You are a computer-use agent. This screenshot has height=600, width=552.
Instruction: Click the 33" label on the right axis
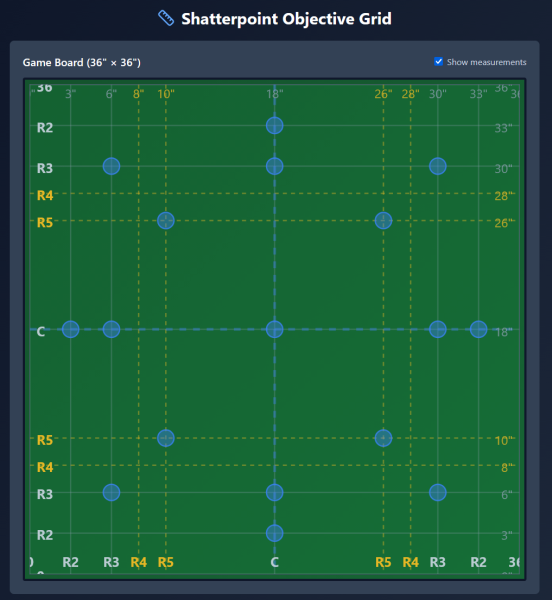pos(503,128)
